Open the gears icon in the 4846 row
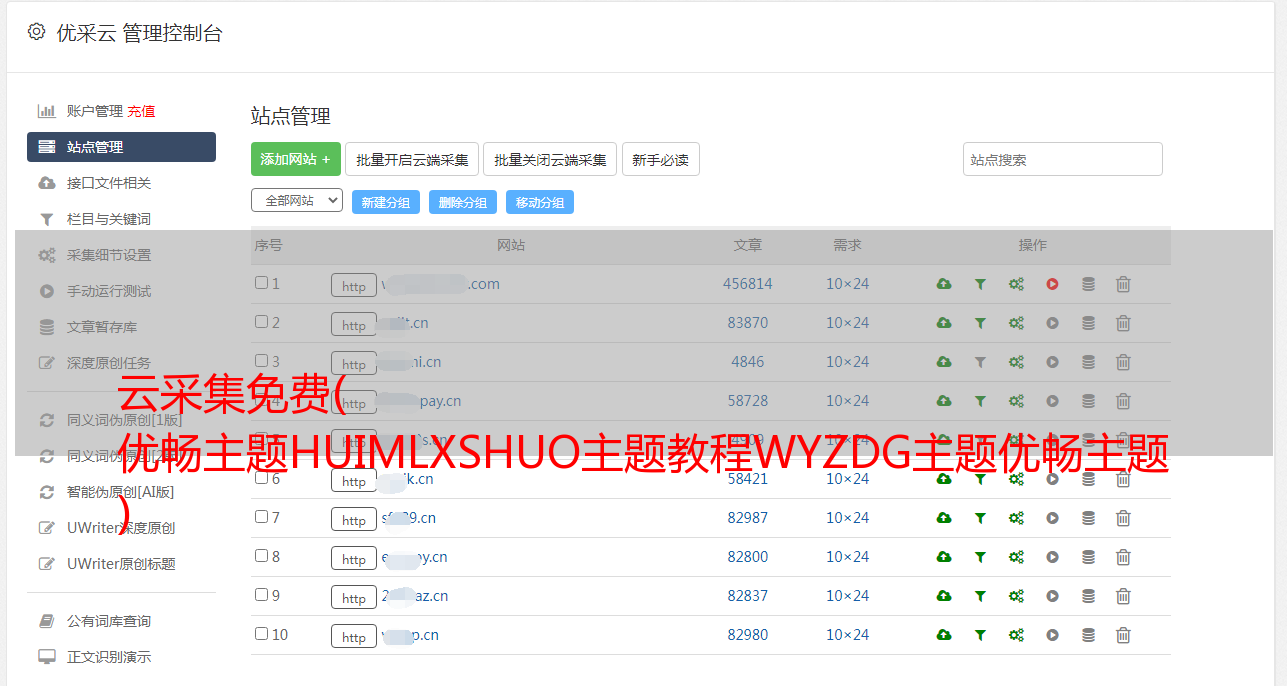1287x686 pixels. [1016, 362]
